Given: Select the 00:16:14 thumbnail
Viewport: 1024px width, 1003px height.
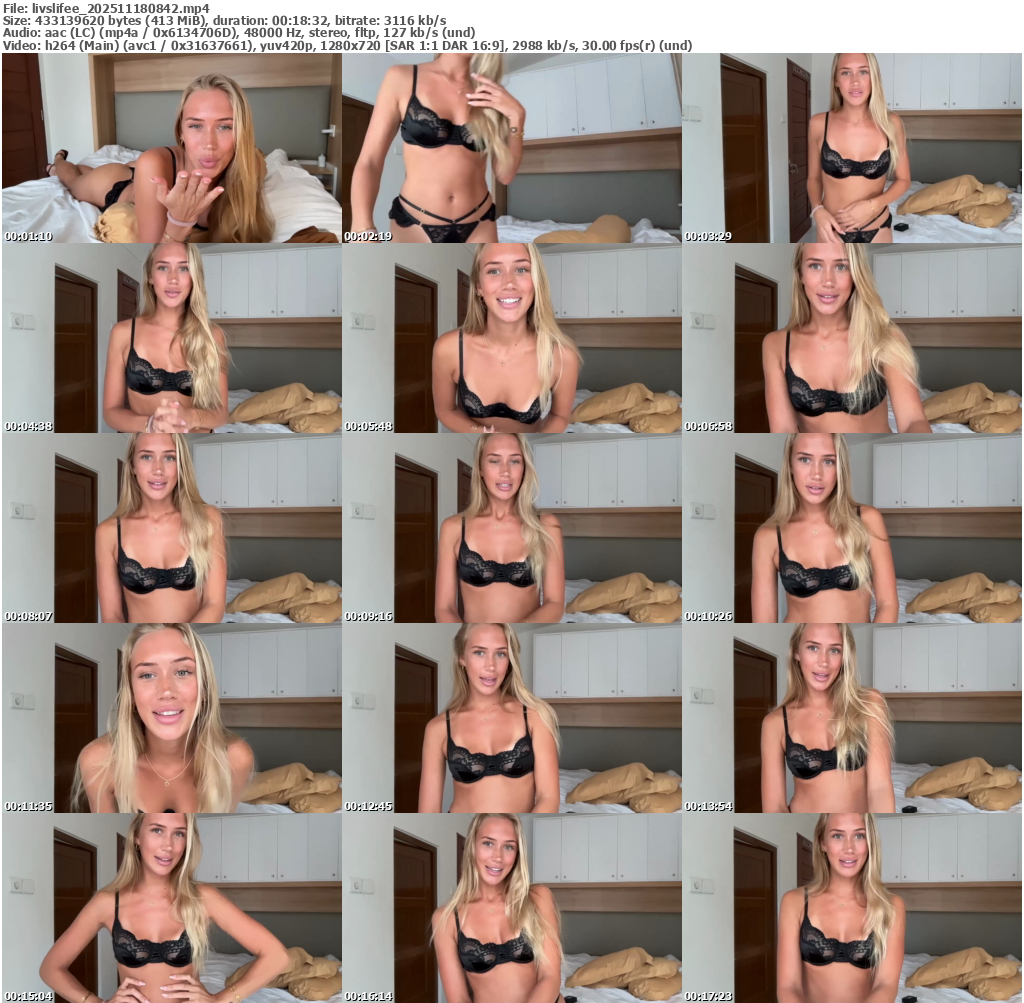Looking at the screenshot, I should [511, 908].
